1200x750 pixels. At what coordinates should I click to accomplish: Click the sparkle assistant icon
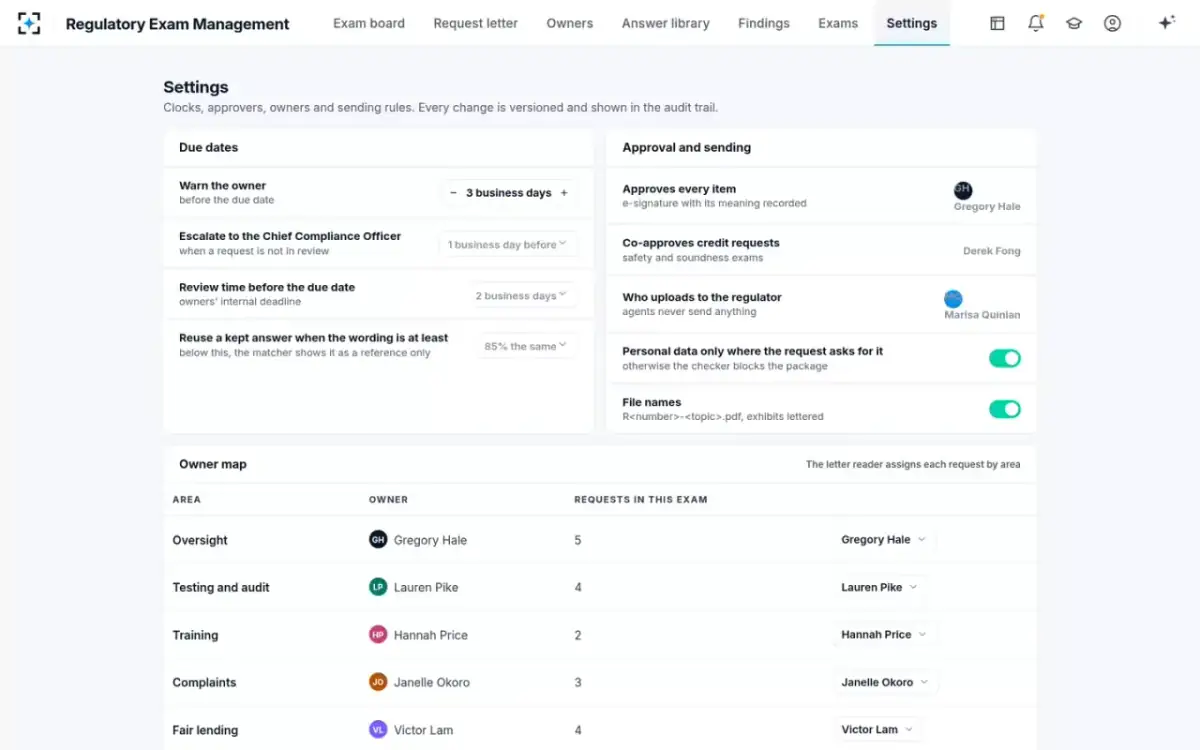pos(1166,23)
